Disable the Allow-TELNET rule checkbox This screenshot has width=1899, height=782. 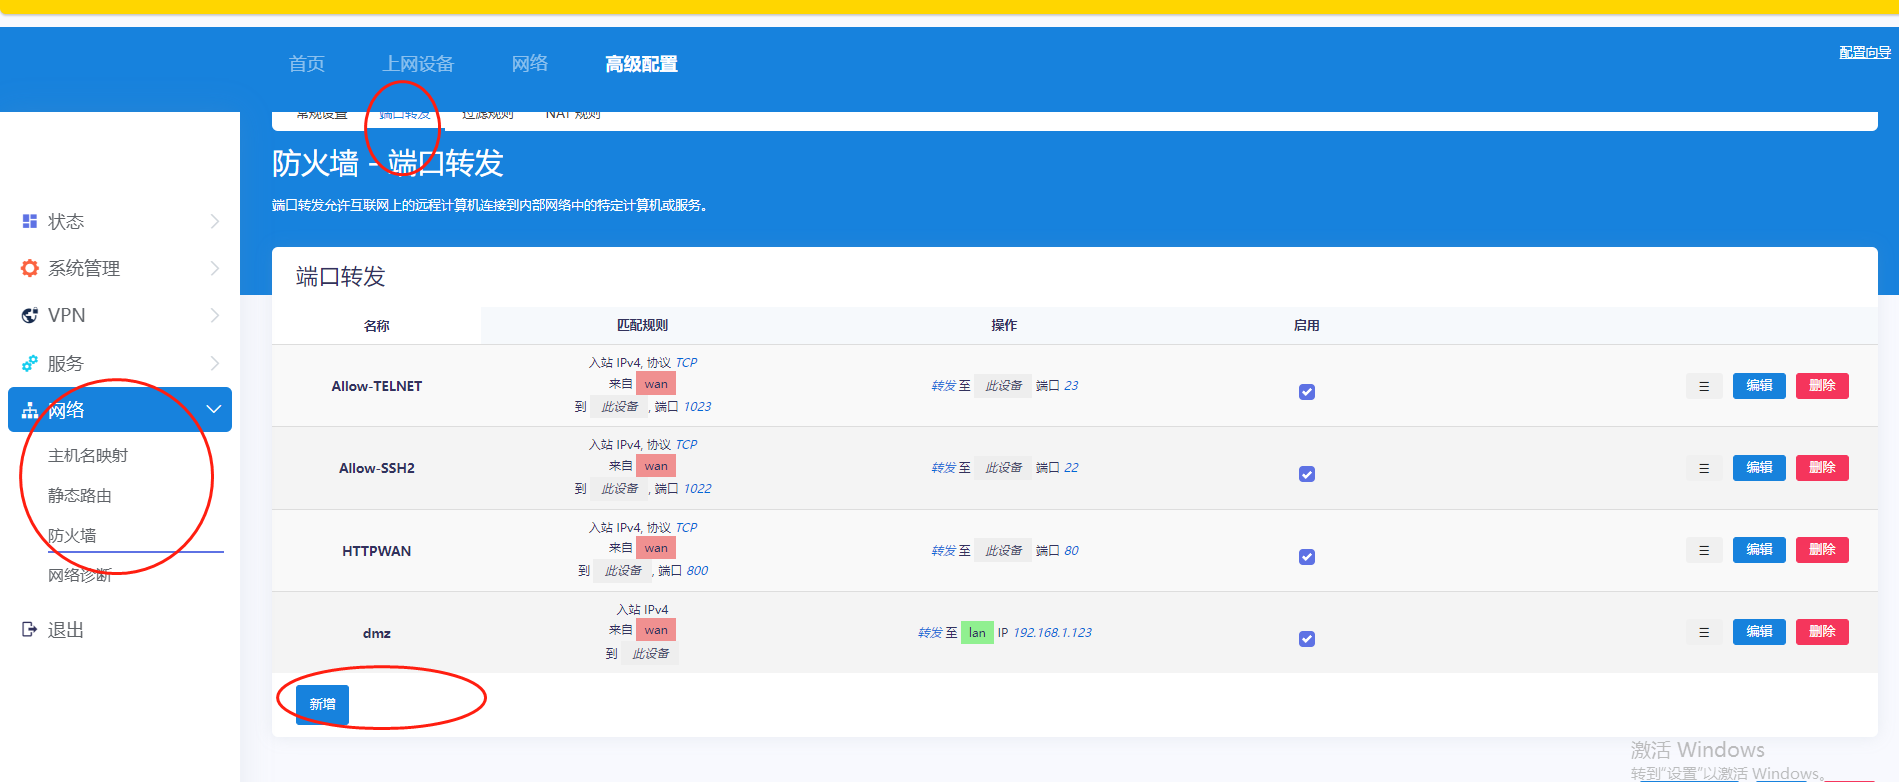pos(1306,392)
